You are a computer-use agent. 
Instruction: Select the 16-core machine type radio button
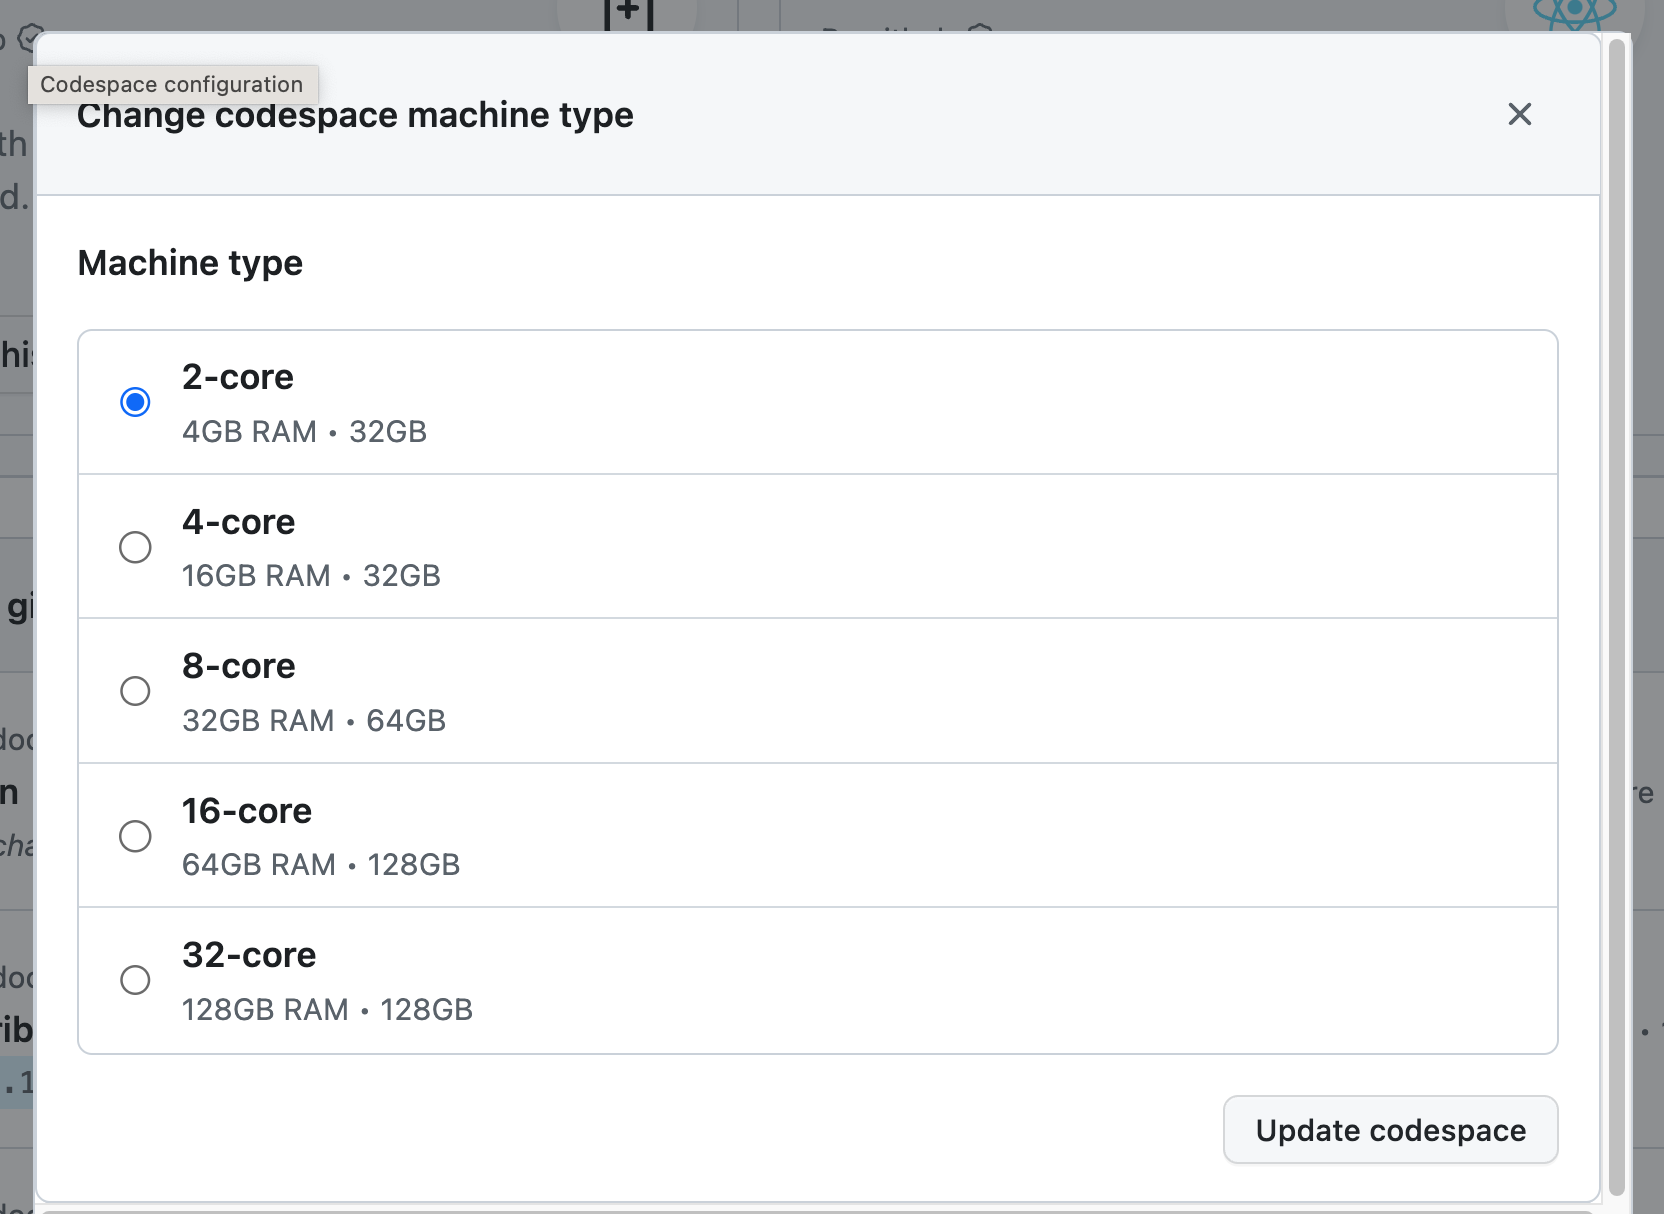coord(135,836)
